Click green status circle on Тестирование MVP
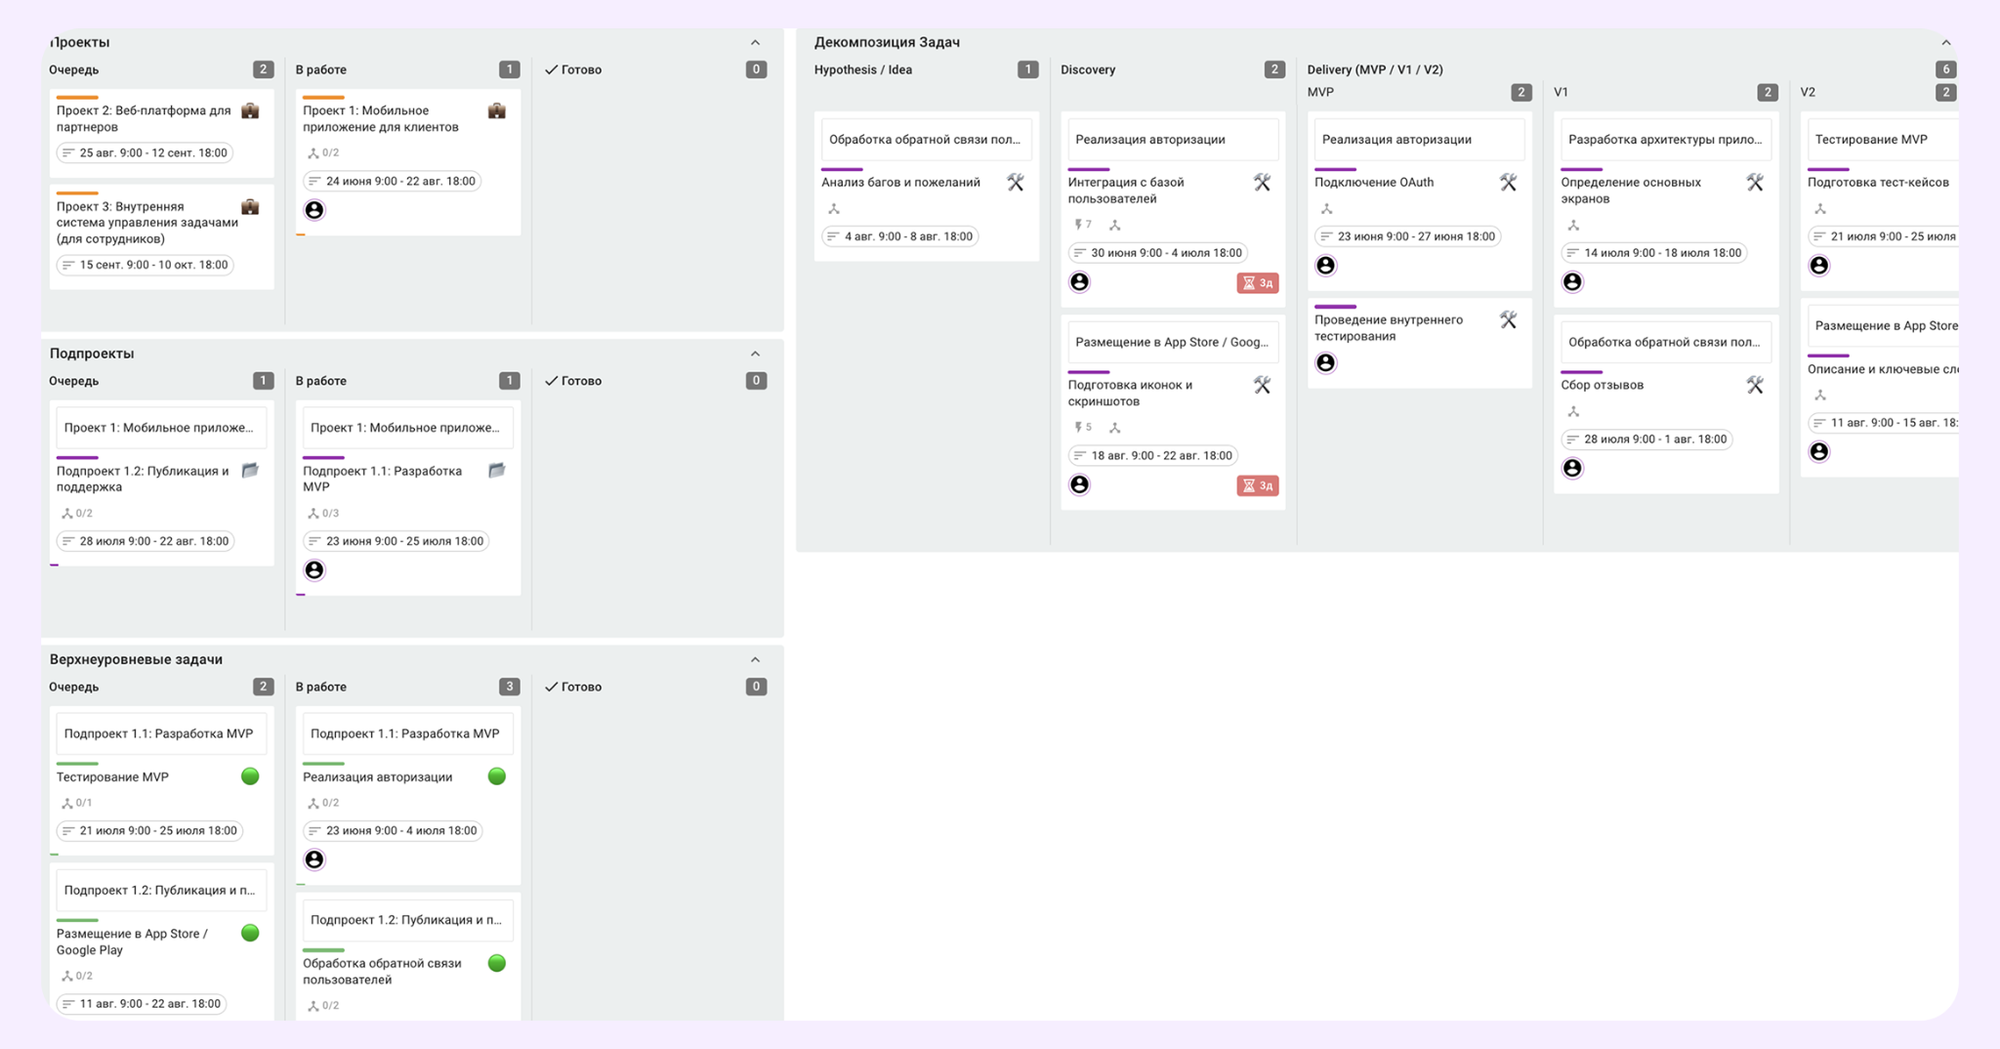Screen dimensions: 2000x1049 point(250,777)
